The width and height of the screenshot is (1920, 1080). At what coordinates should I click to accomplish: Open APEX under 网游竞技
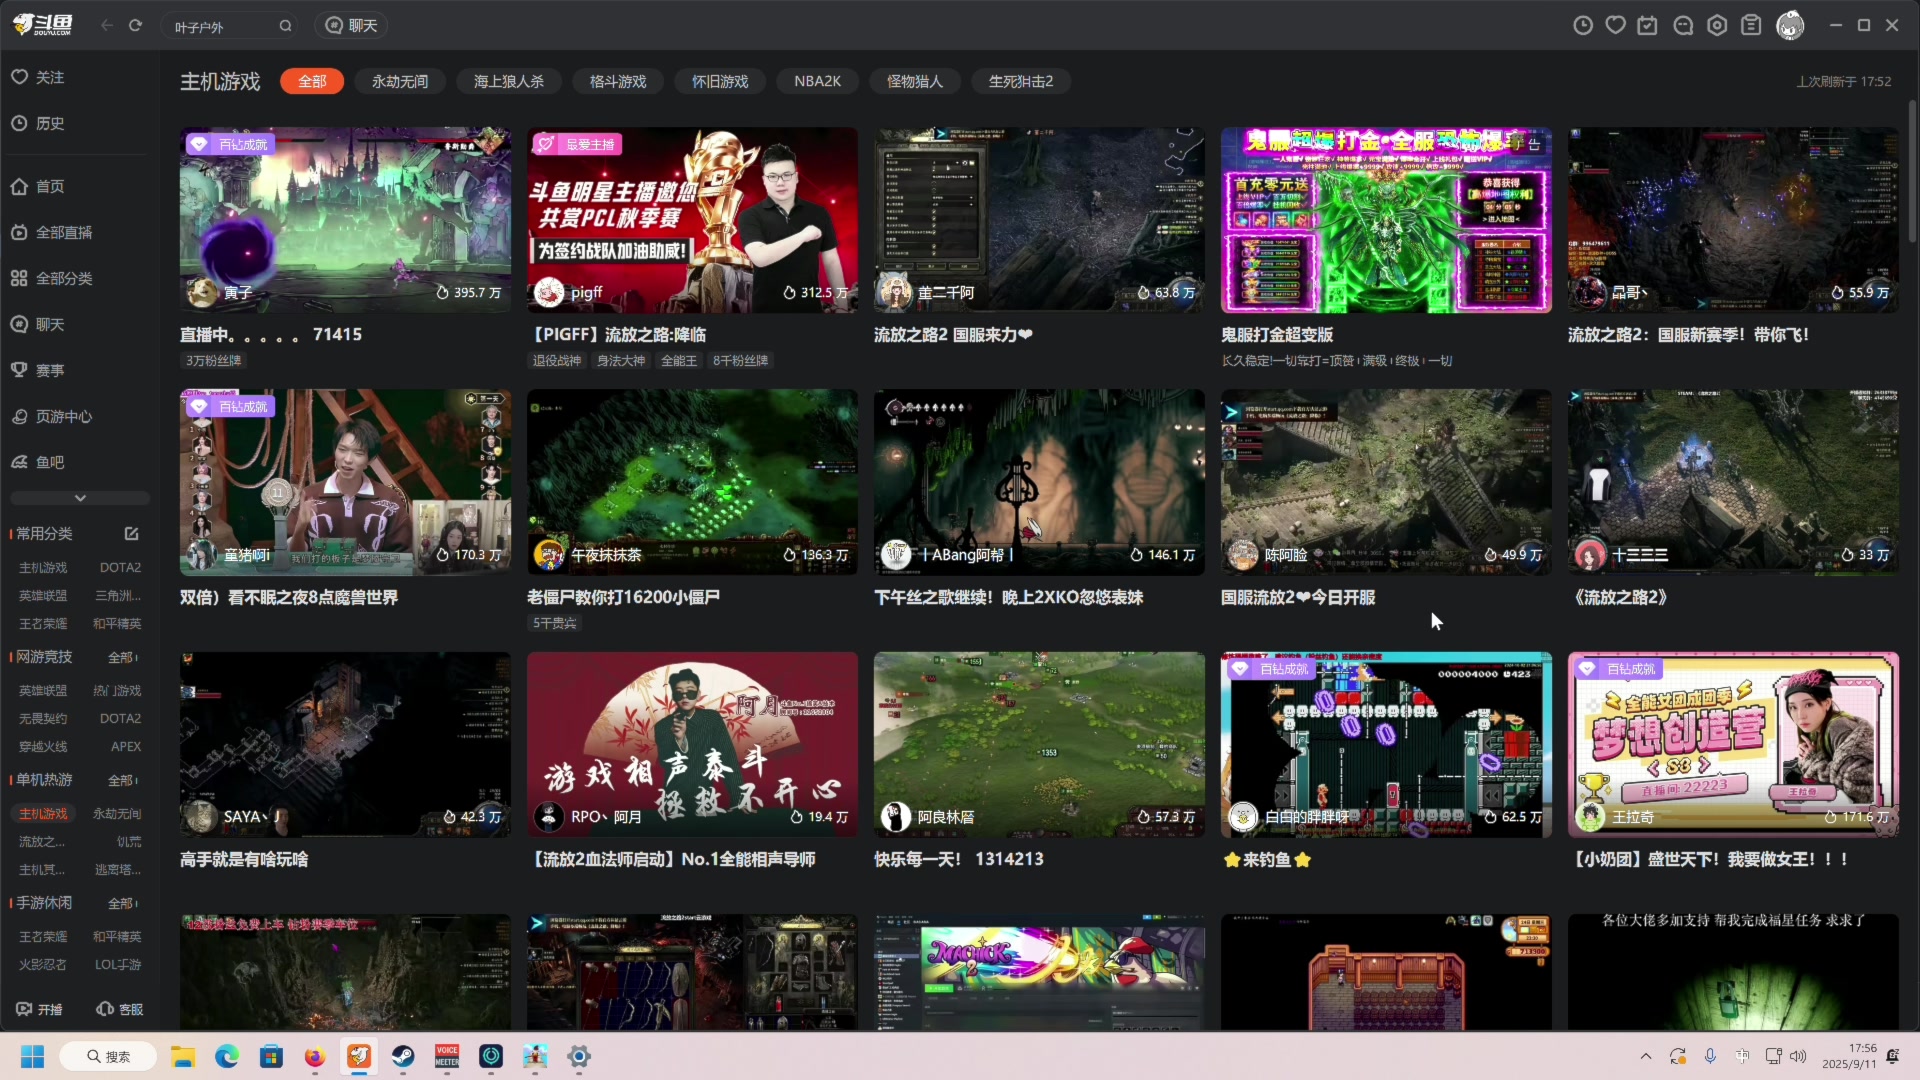tap(126, 746)
